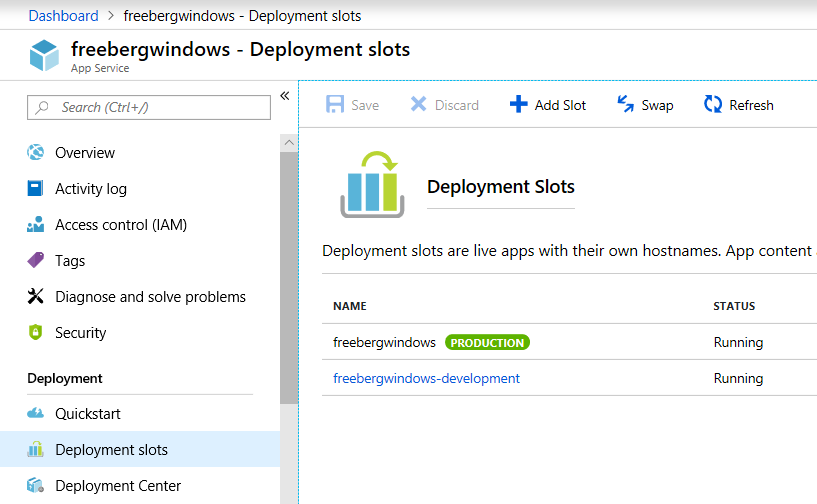Click the NAME column header
This screenshot has width=817, height=504.
350,306
